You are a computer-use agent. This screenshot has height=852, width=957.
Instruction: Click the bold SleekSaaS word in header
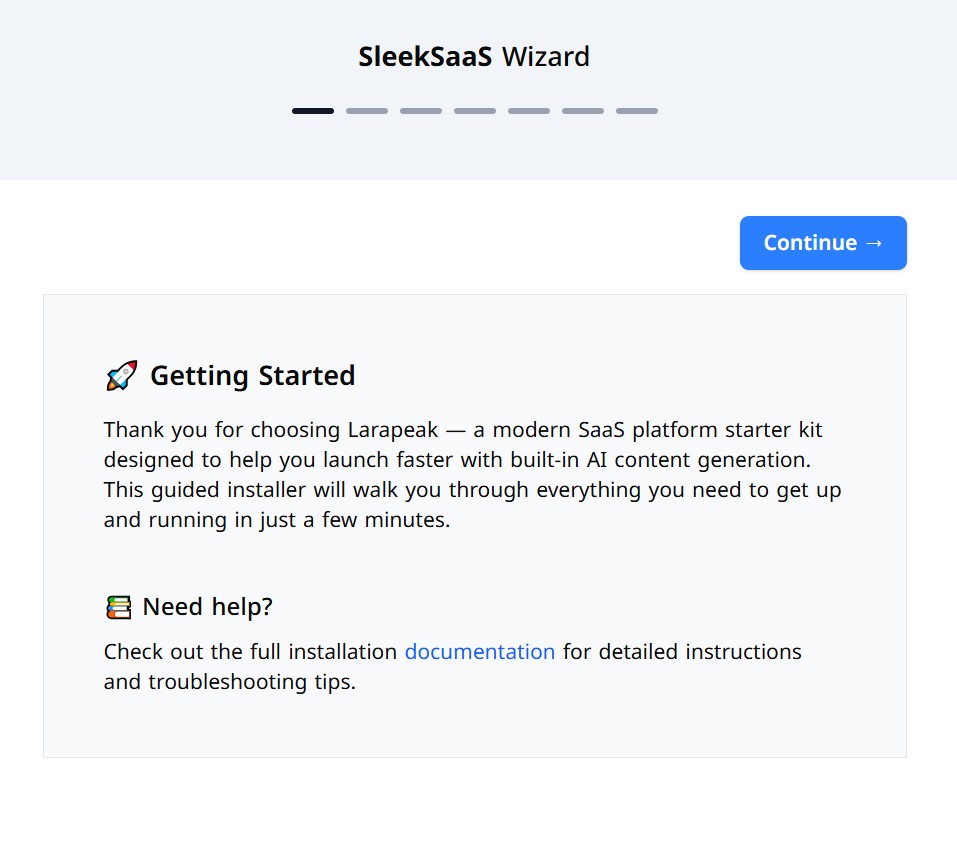coord(425,57)
